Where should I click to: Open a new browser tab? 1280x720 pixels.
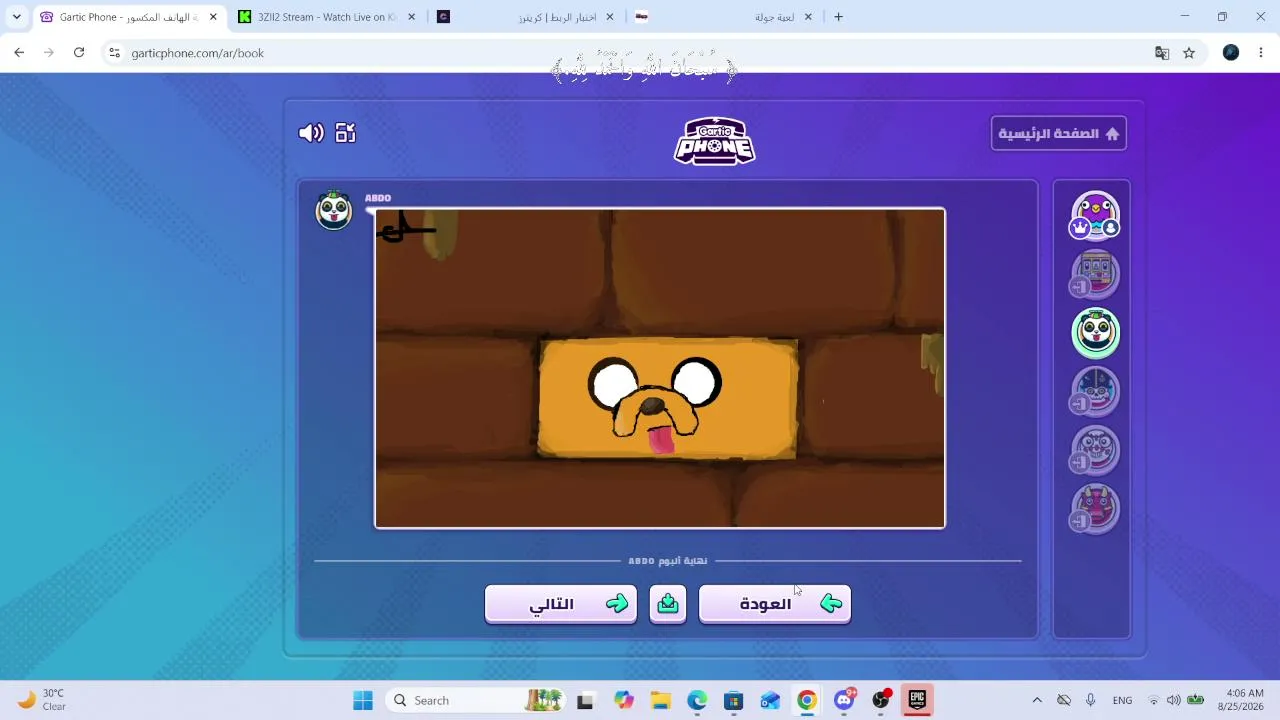point(838,17)
